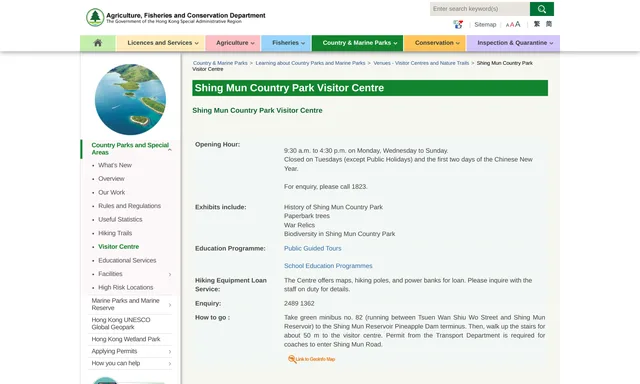Open Hong Kong Wetland Park
The width and height of the screenshot is (640, 384).
(x=126, y=339)
